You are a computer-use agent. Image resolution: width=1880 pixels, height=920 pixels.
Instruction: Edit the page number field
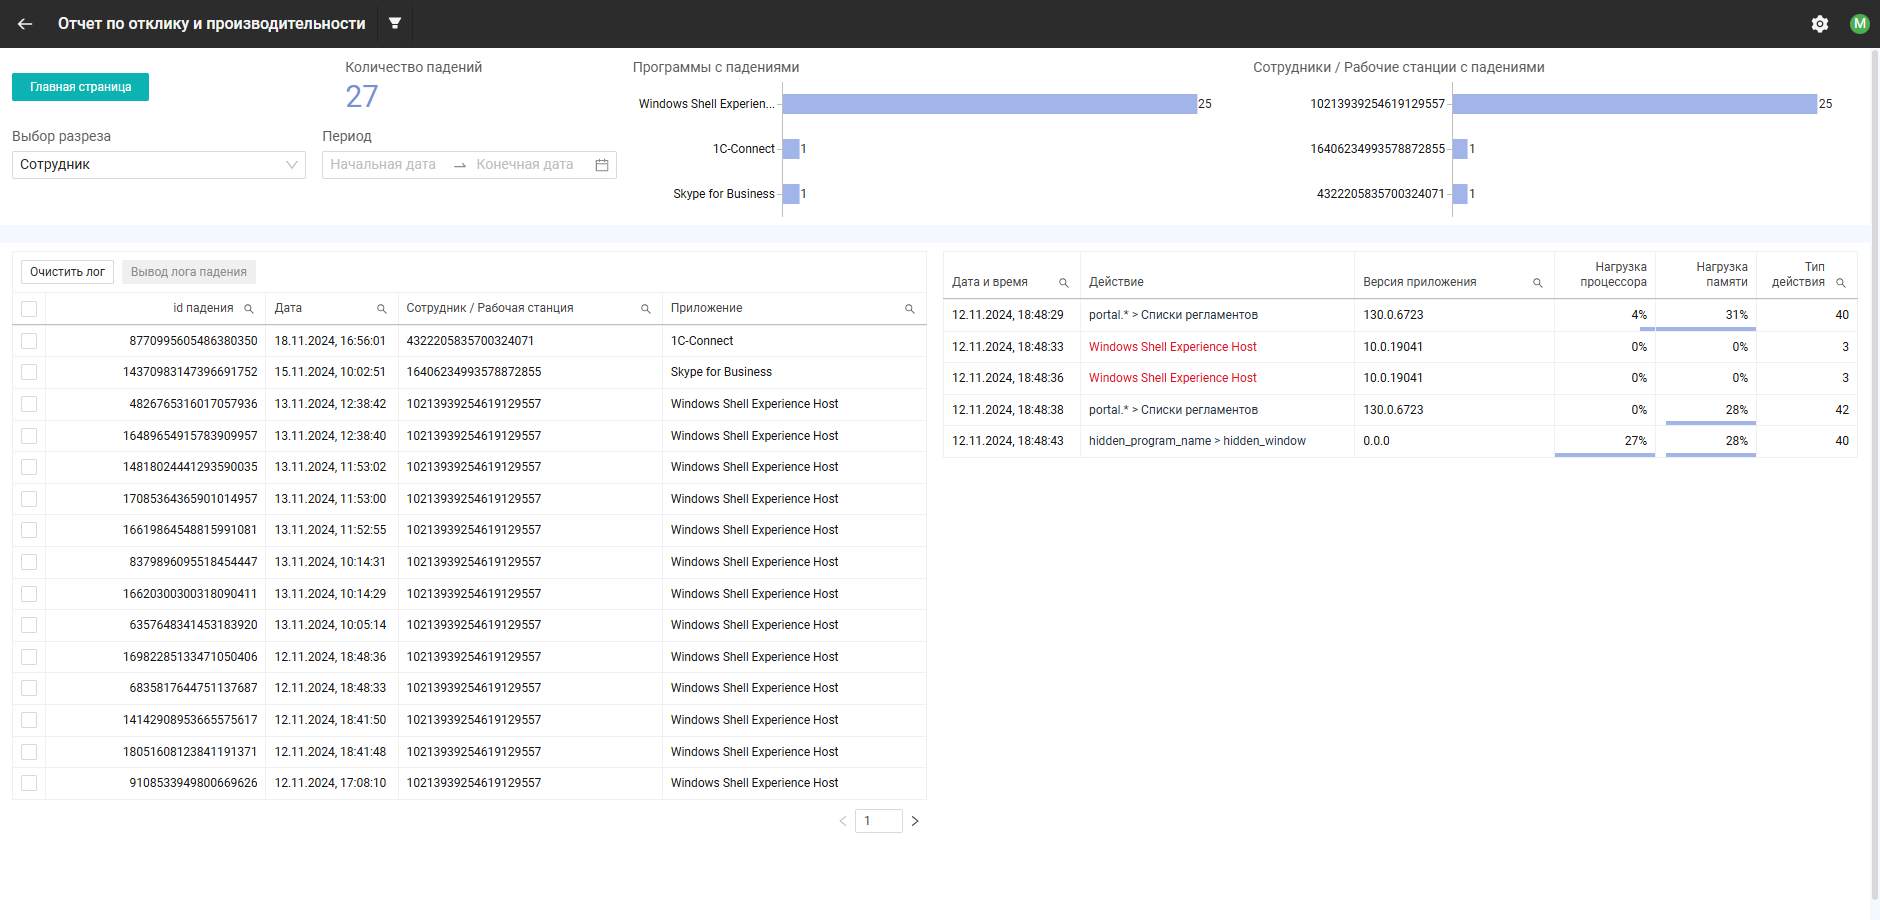coord(879,821)
